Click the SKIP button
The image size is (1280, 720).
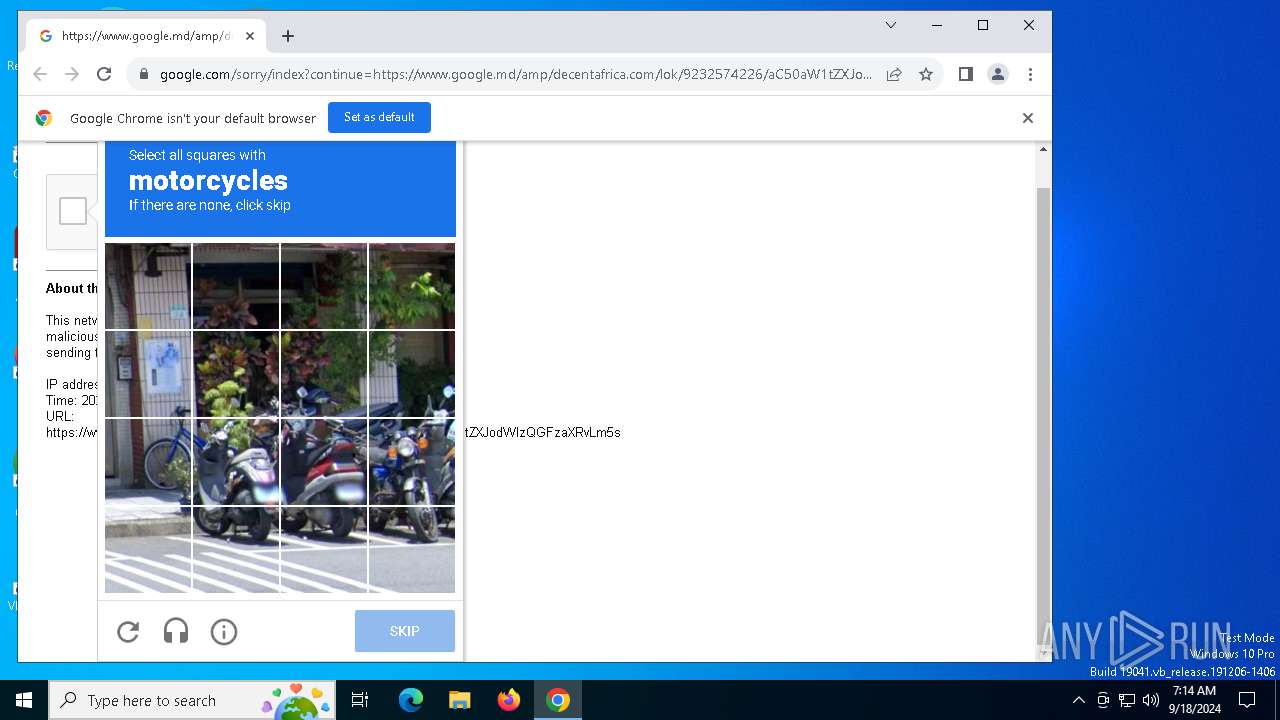tap(405, 631)
